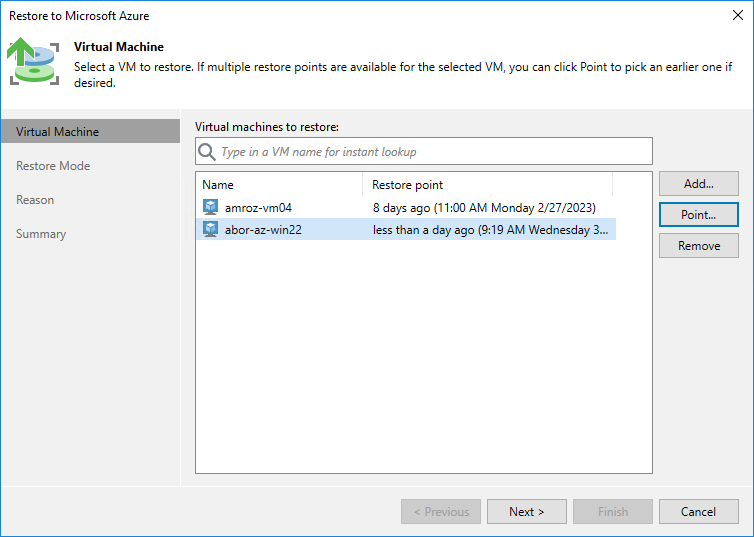Sort by the Restore point column header
The height and width of the screenshot is (537, 754).
click(x=487, y=185)
